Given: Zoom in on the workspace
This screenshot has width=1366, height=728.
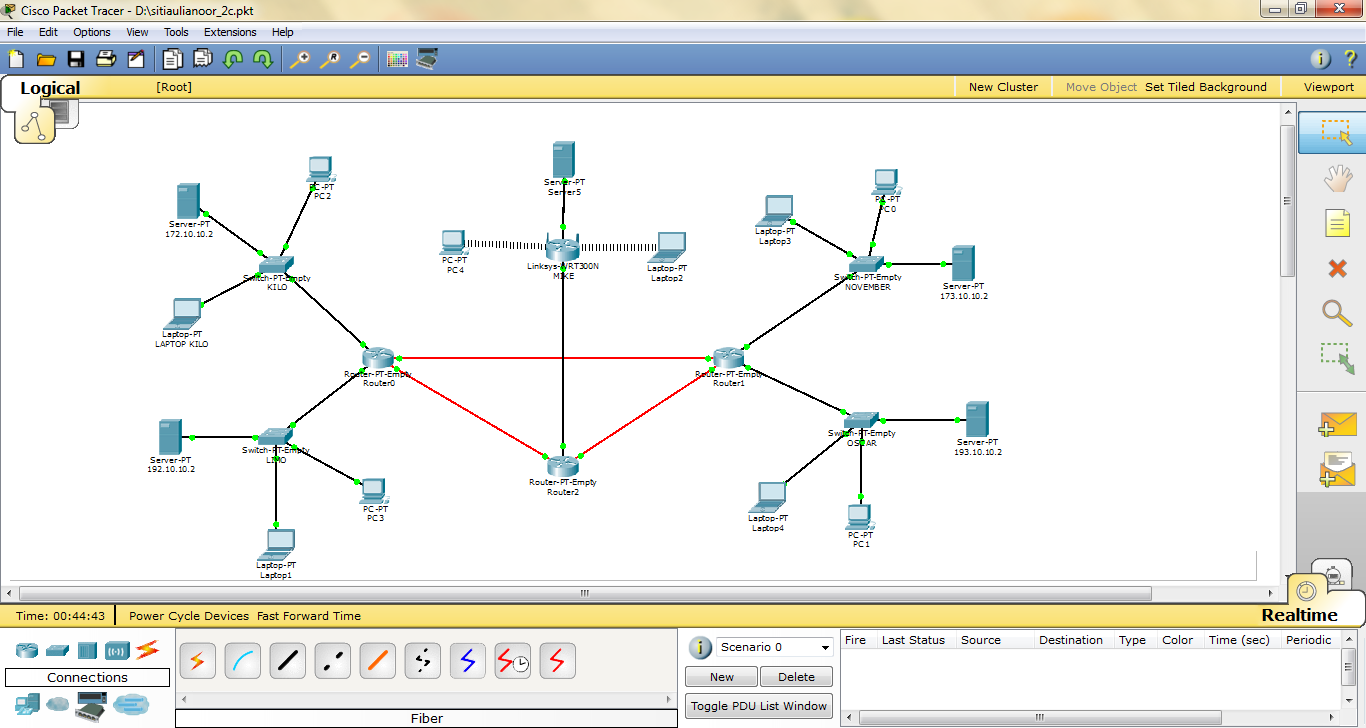Looking at the screenshot, I should point(299,59).
